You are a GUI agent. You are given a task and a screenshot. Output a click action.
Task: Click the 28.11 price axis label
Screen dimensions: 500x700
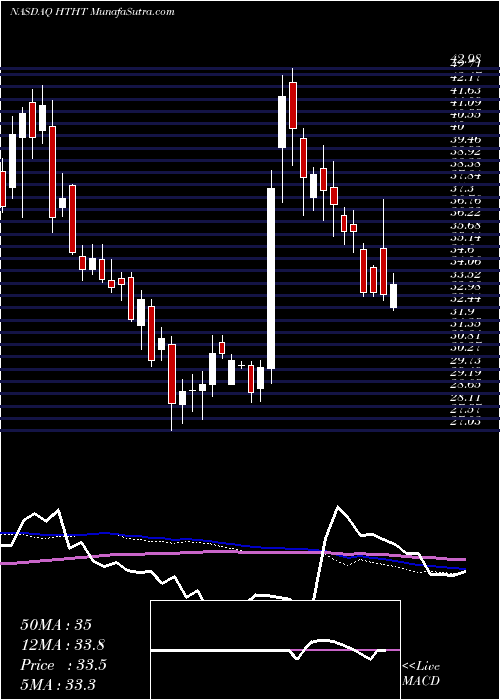tap(465, 398)
